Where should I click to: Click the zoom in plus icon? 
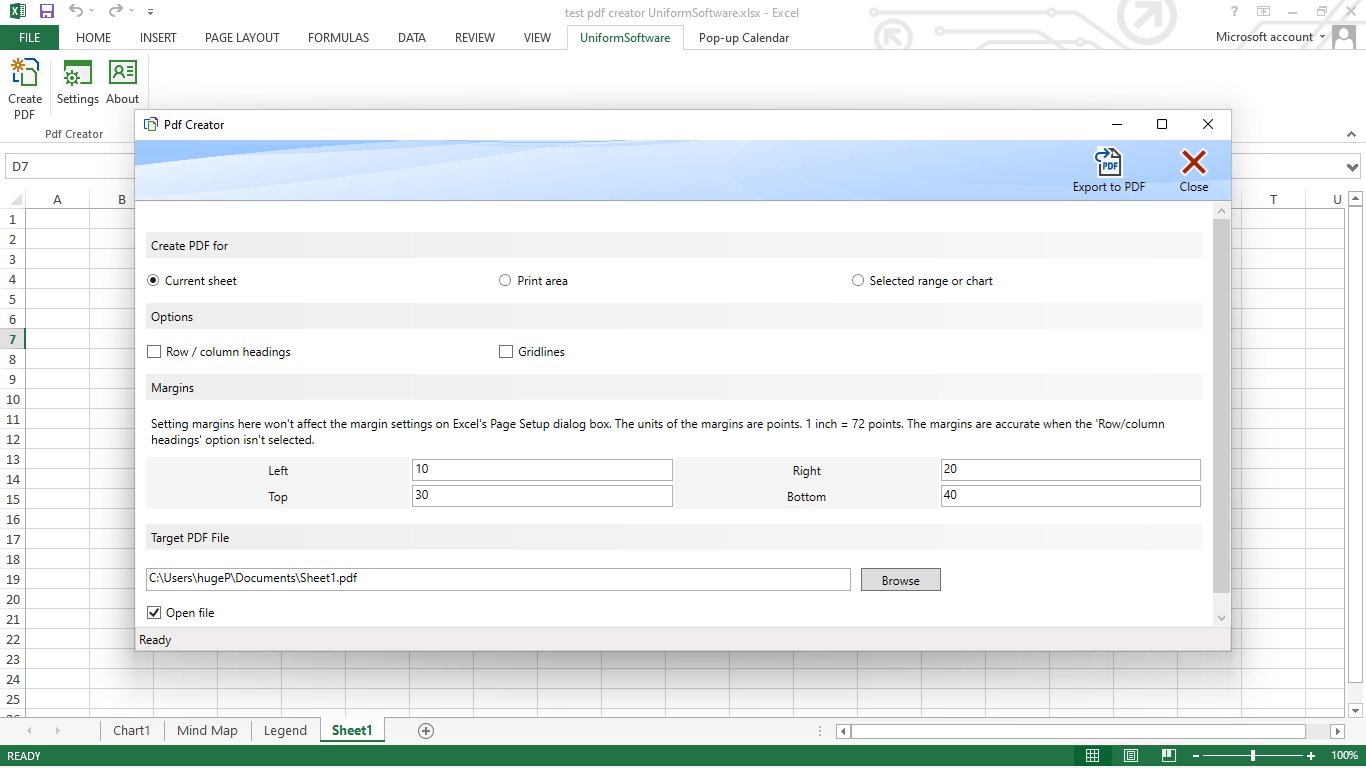[x=1311, y=756]
